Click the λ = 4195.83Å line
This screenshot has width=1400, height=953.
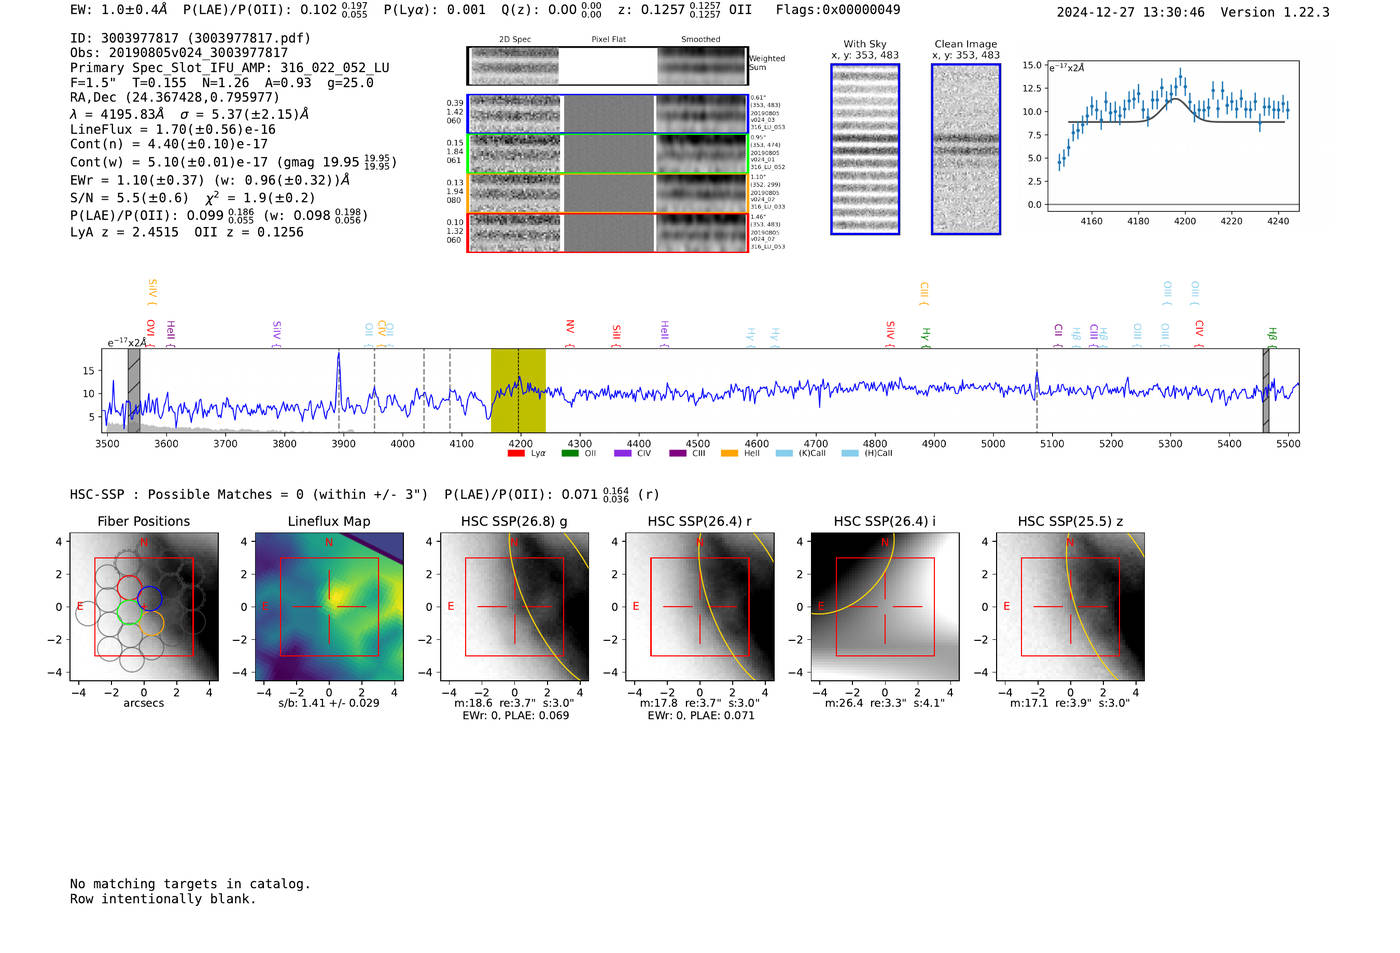[x=189, y=114]
